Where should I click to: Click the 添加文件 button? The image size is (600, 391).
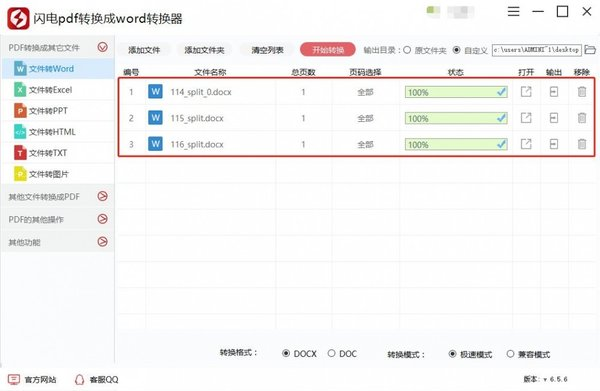click(x=144, y=50)
